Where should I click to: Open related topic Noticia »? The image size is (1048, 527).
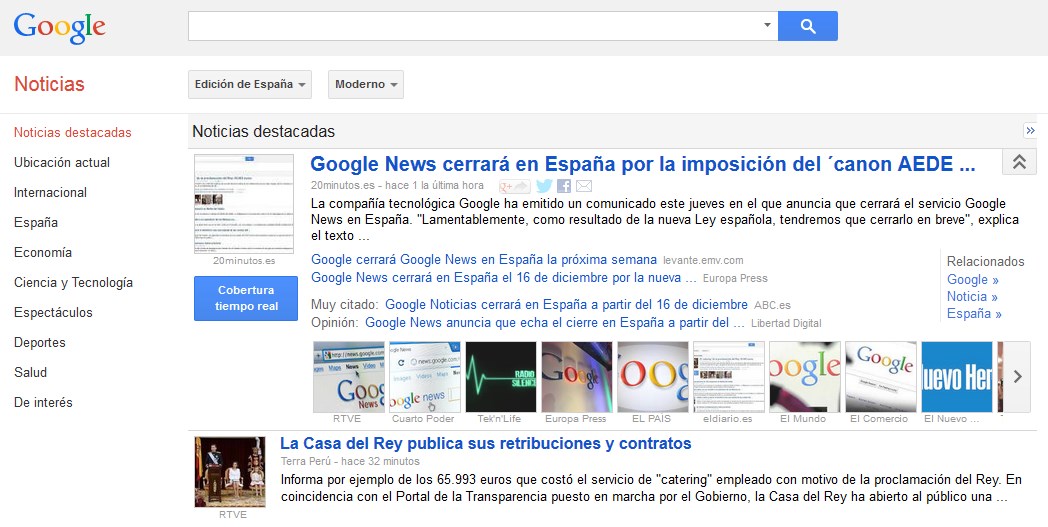[972, 296]
